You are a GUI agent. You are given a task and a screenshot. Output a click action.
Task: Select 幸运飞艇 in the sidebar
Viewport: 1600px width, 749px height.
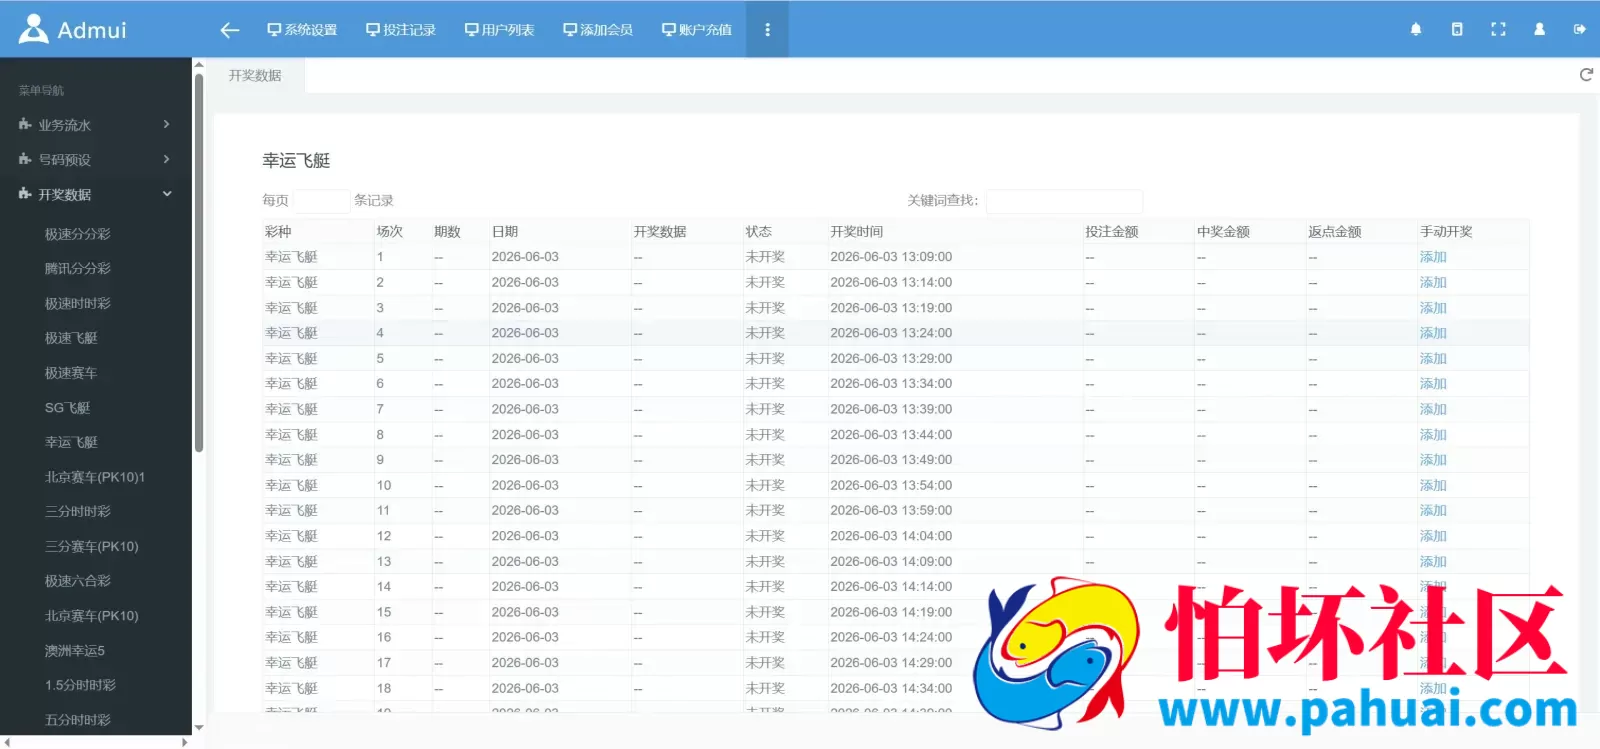[x=71, y=442]
